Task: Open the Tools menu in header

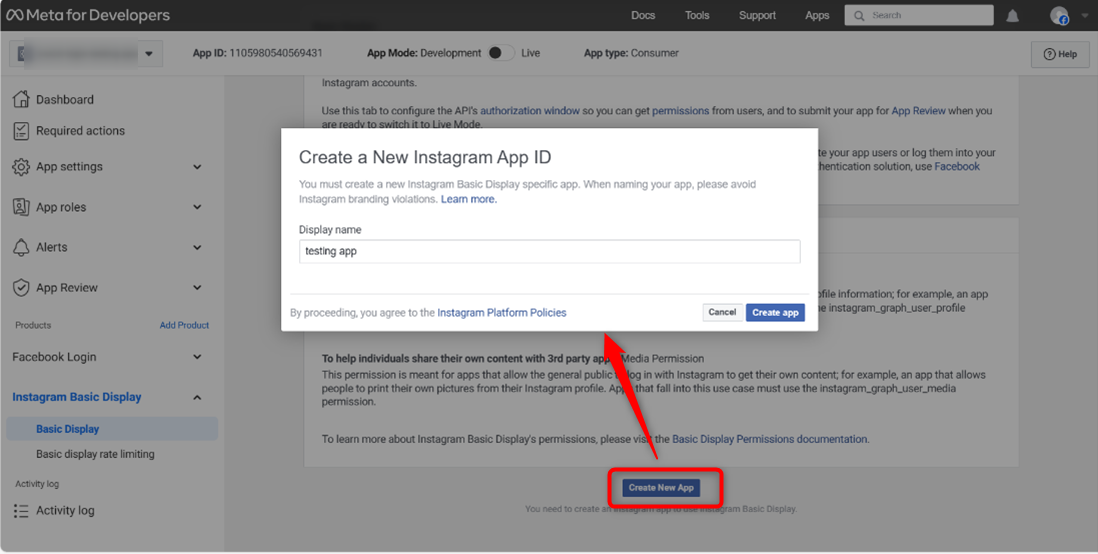Action: [x=697, y=15]
